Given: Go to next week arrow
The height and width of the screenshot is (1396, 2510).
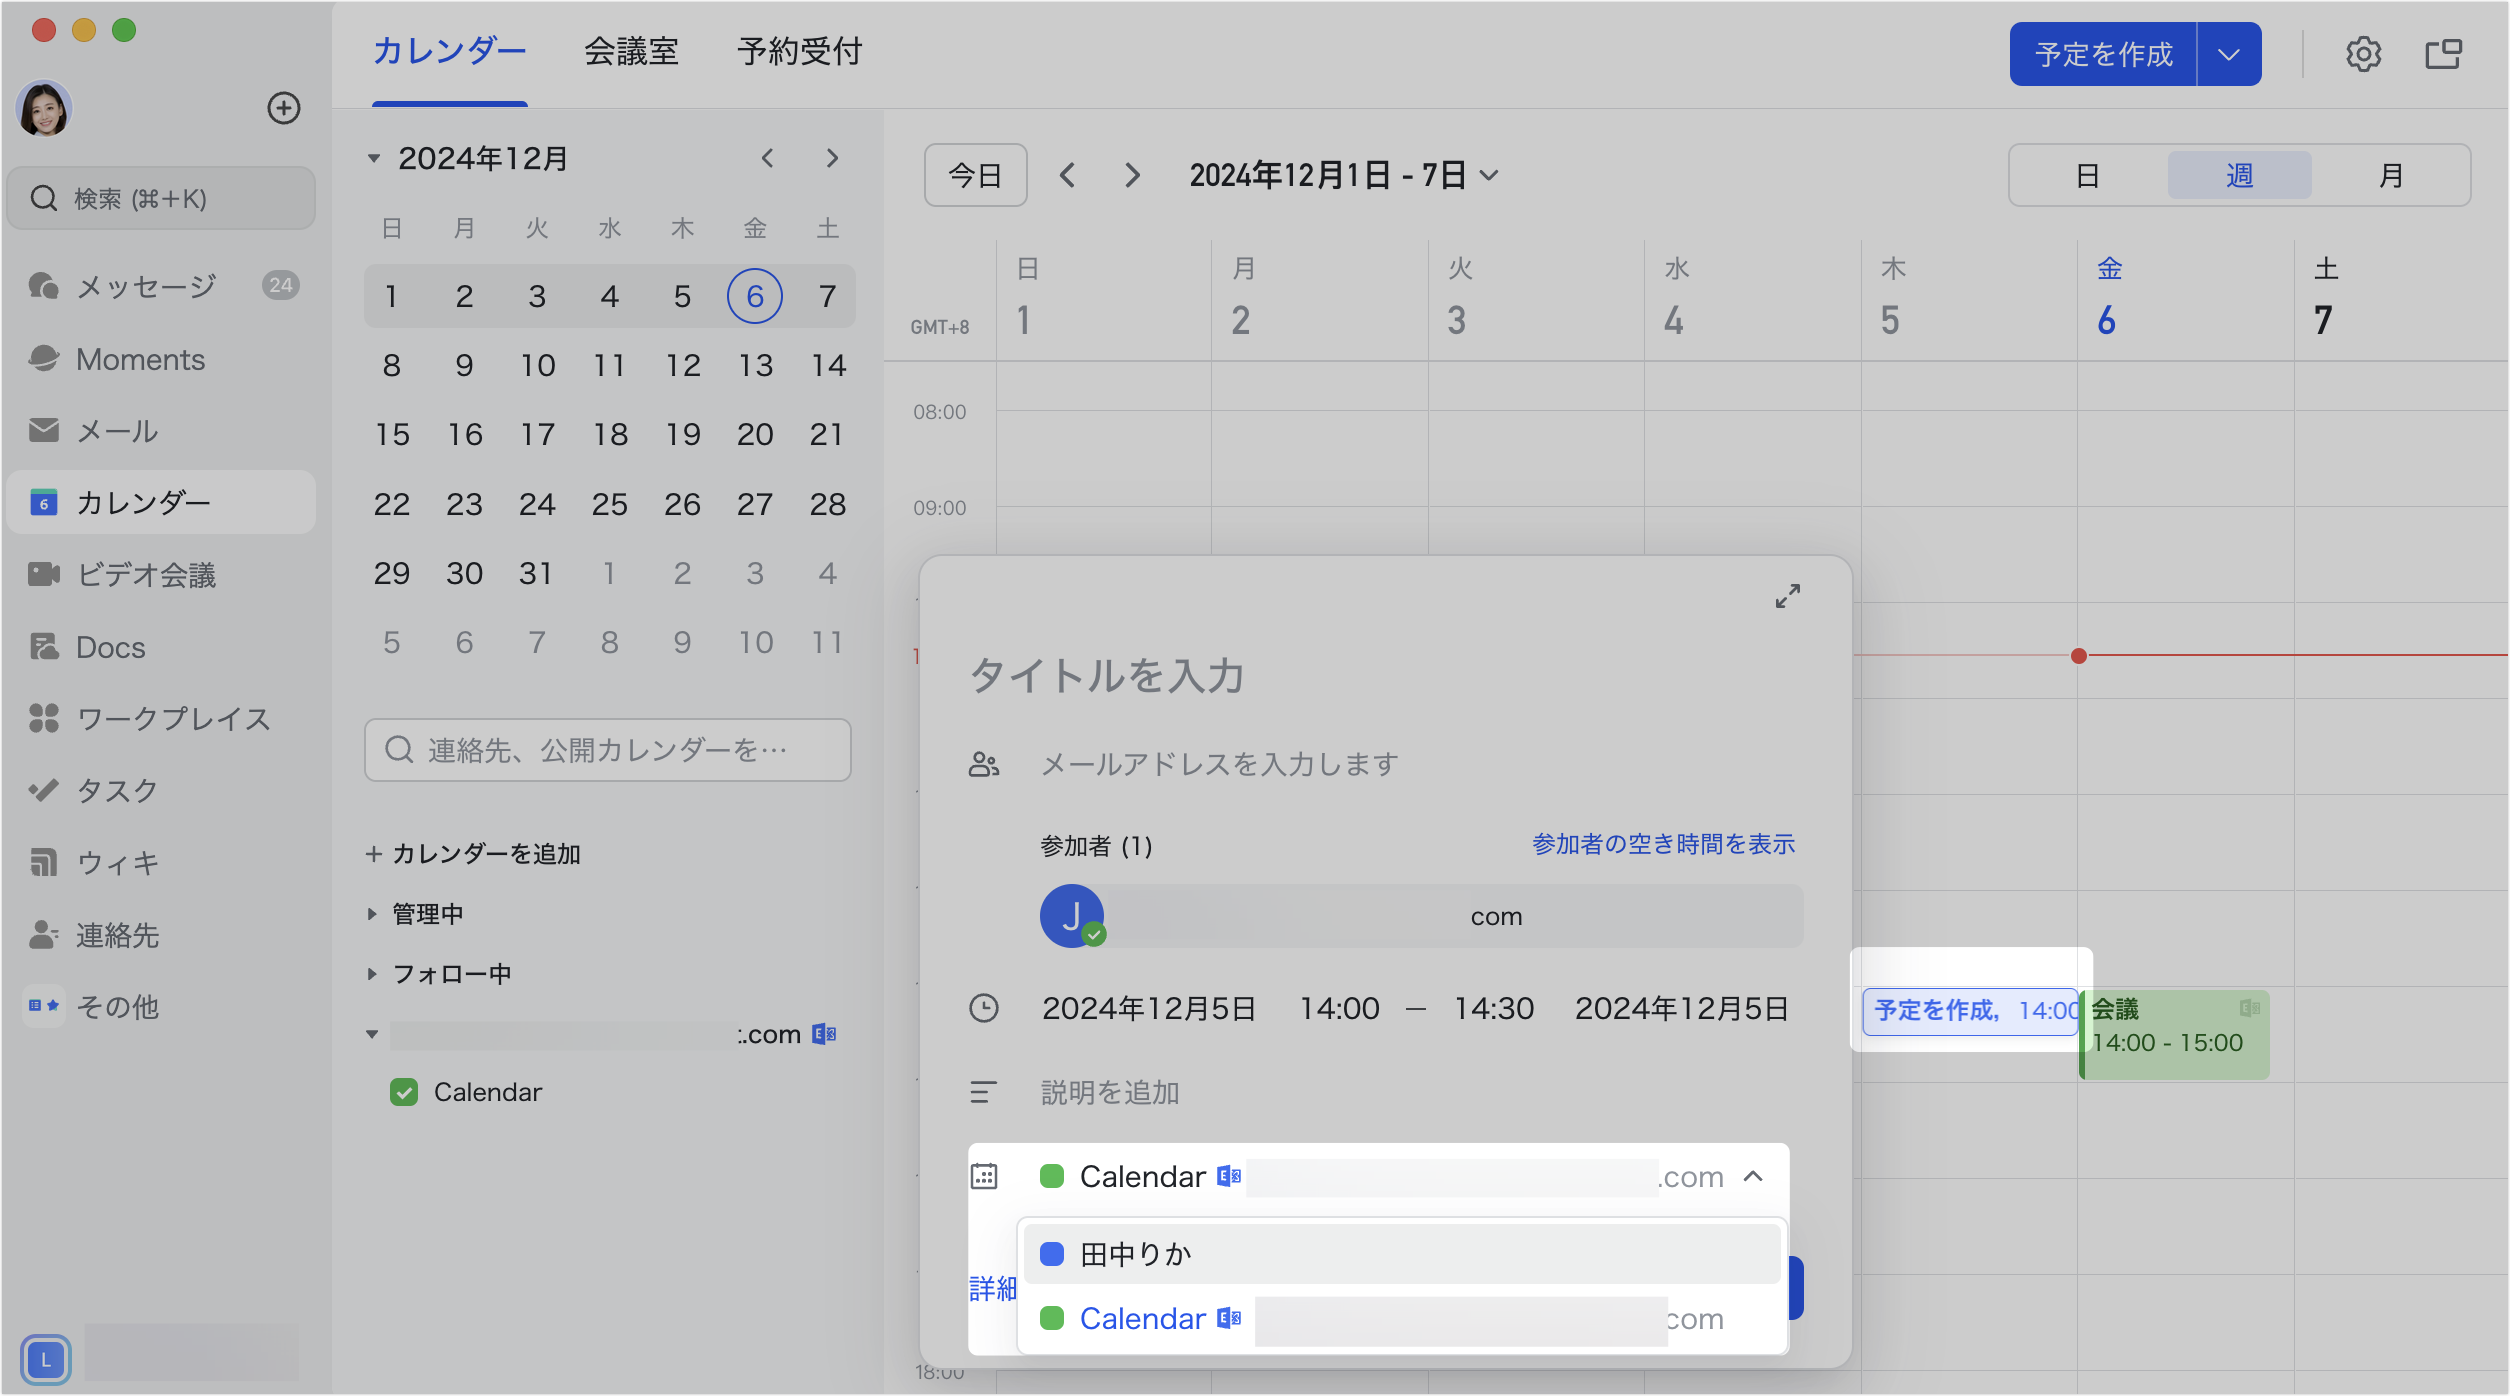Looking at the screenshot, I should coord(1132,176).
